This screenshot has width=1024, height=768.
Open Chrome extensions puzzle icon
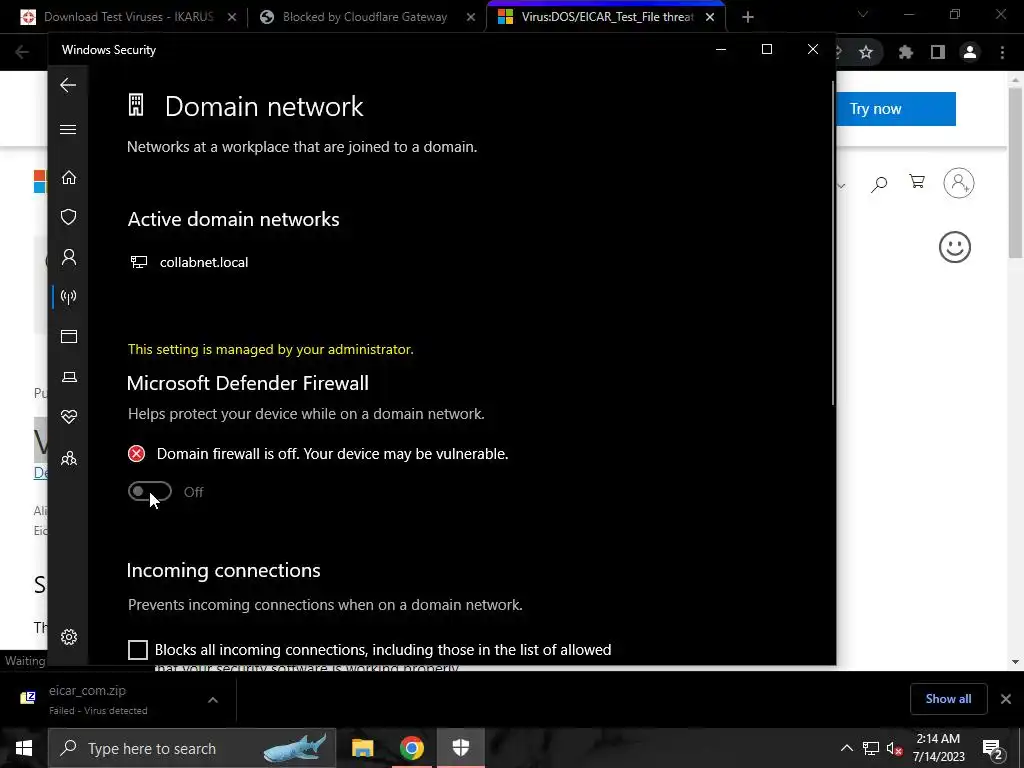(906, 52)
